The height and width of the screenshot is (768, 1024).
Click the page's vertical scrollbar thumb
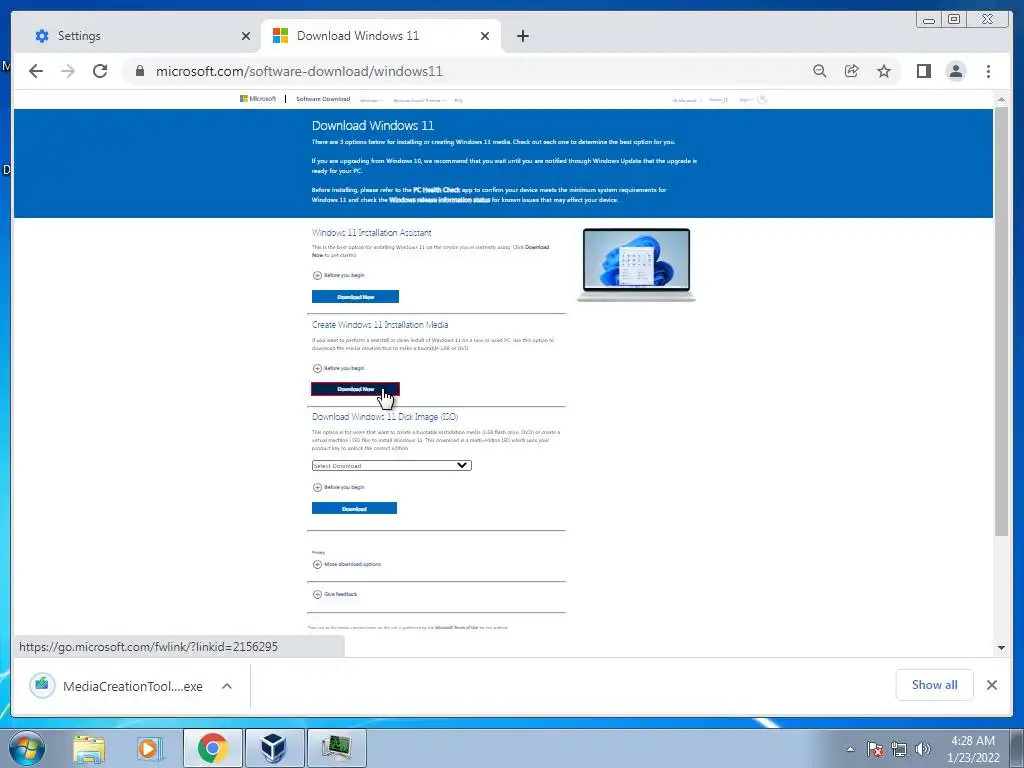pyautogui.click(x=1001, y=321)
